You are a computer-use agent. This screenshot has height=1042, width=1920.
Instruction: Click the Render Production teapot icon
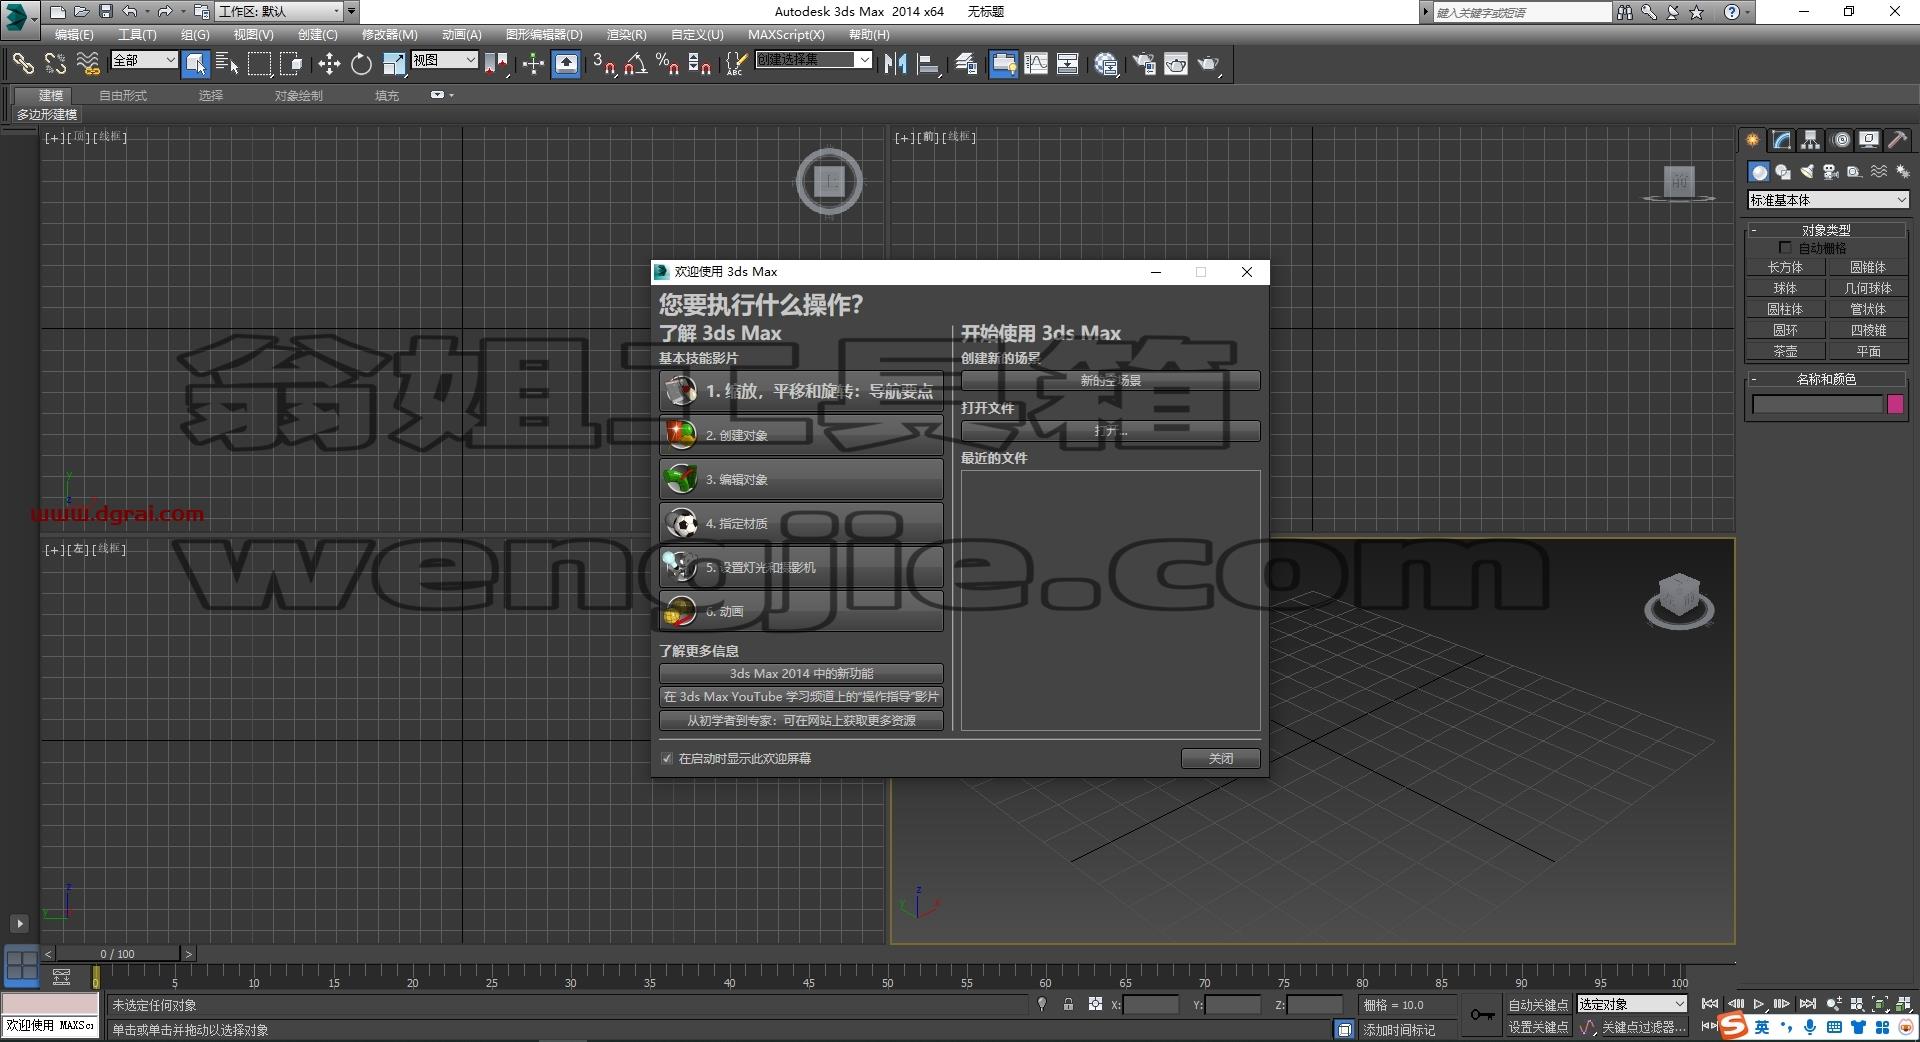coord(1209,64)
